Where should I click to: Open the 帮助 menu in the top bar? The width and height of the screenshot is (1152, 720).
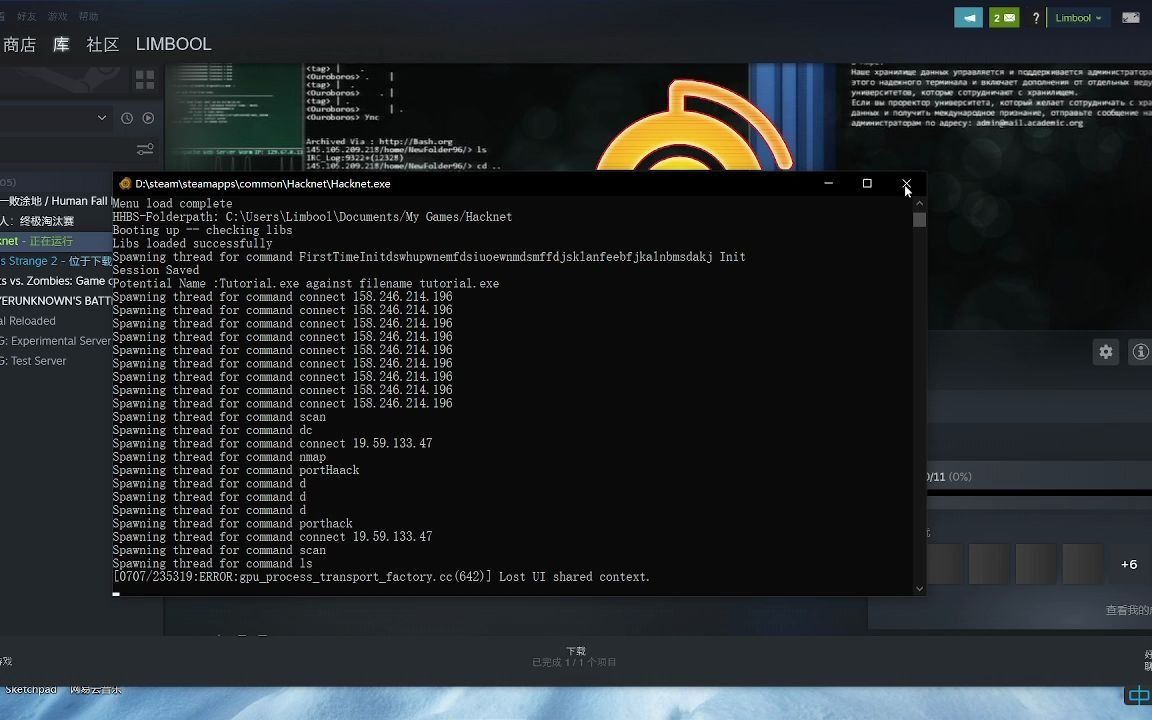(x=88, y=16)
